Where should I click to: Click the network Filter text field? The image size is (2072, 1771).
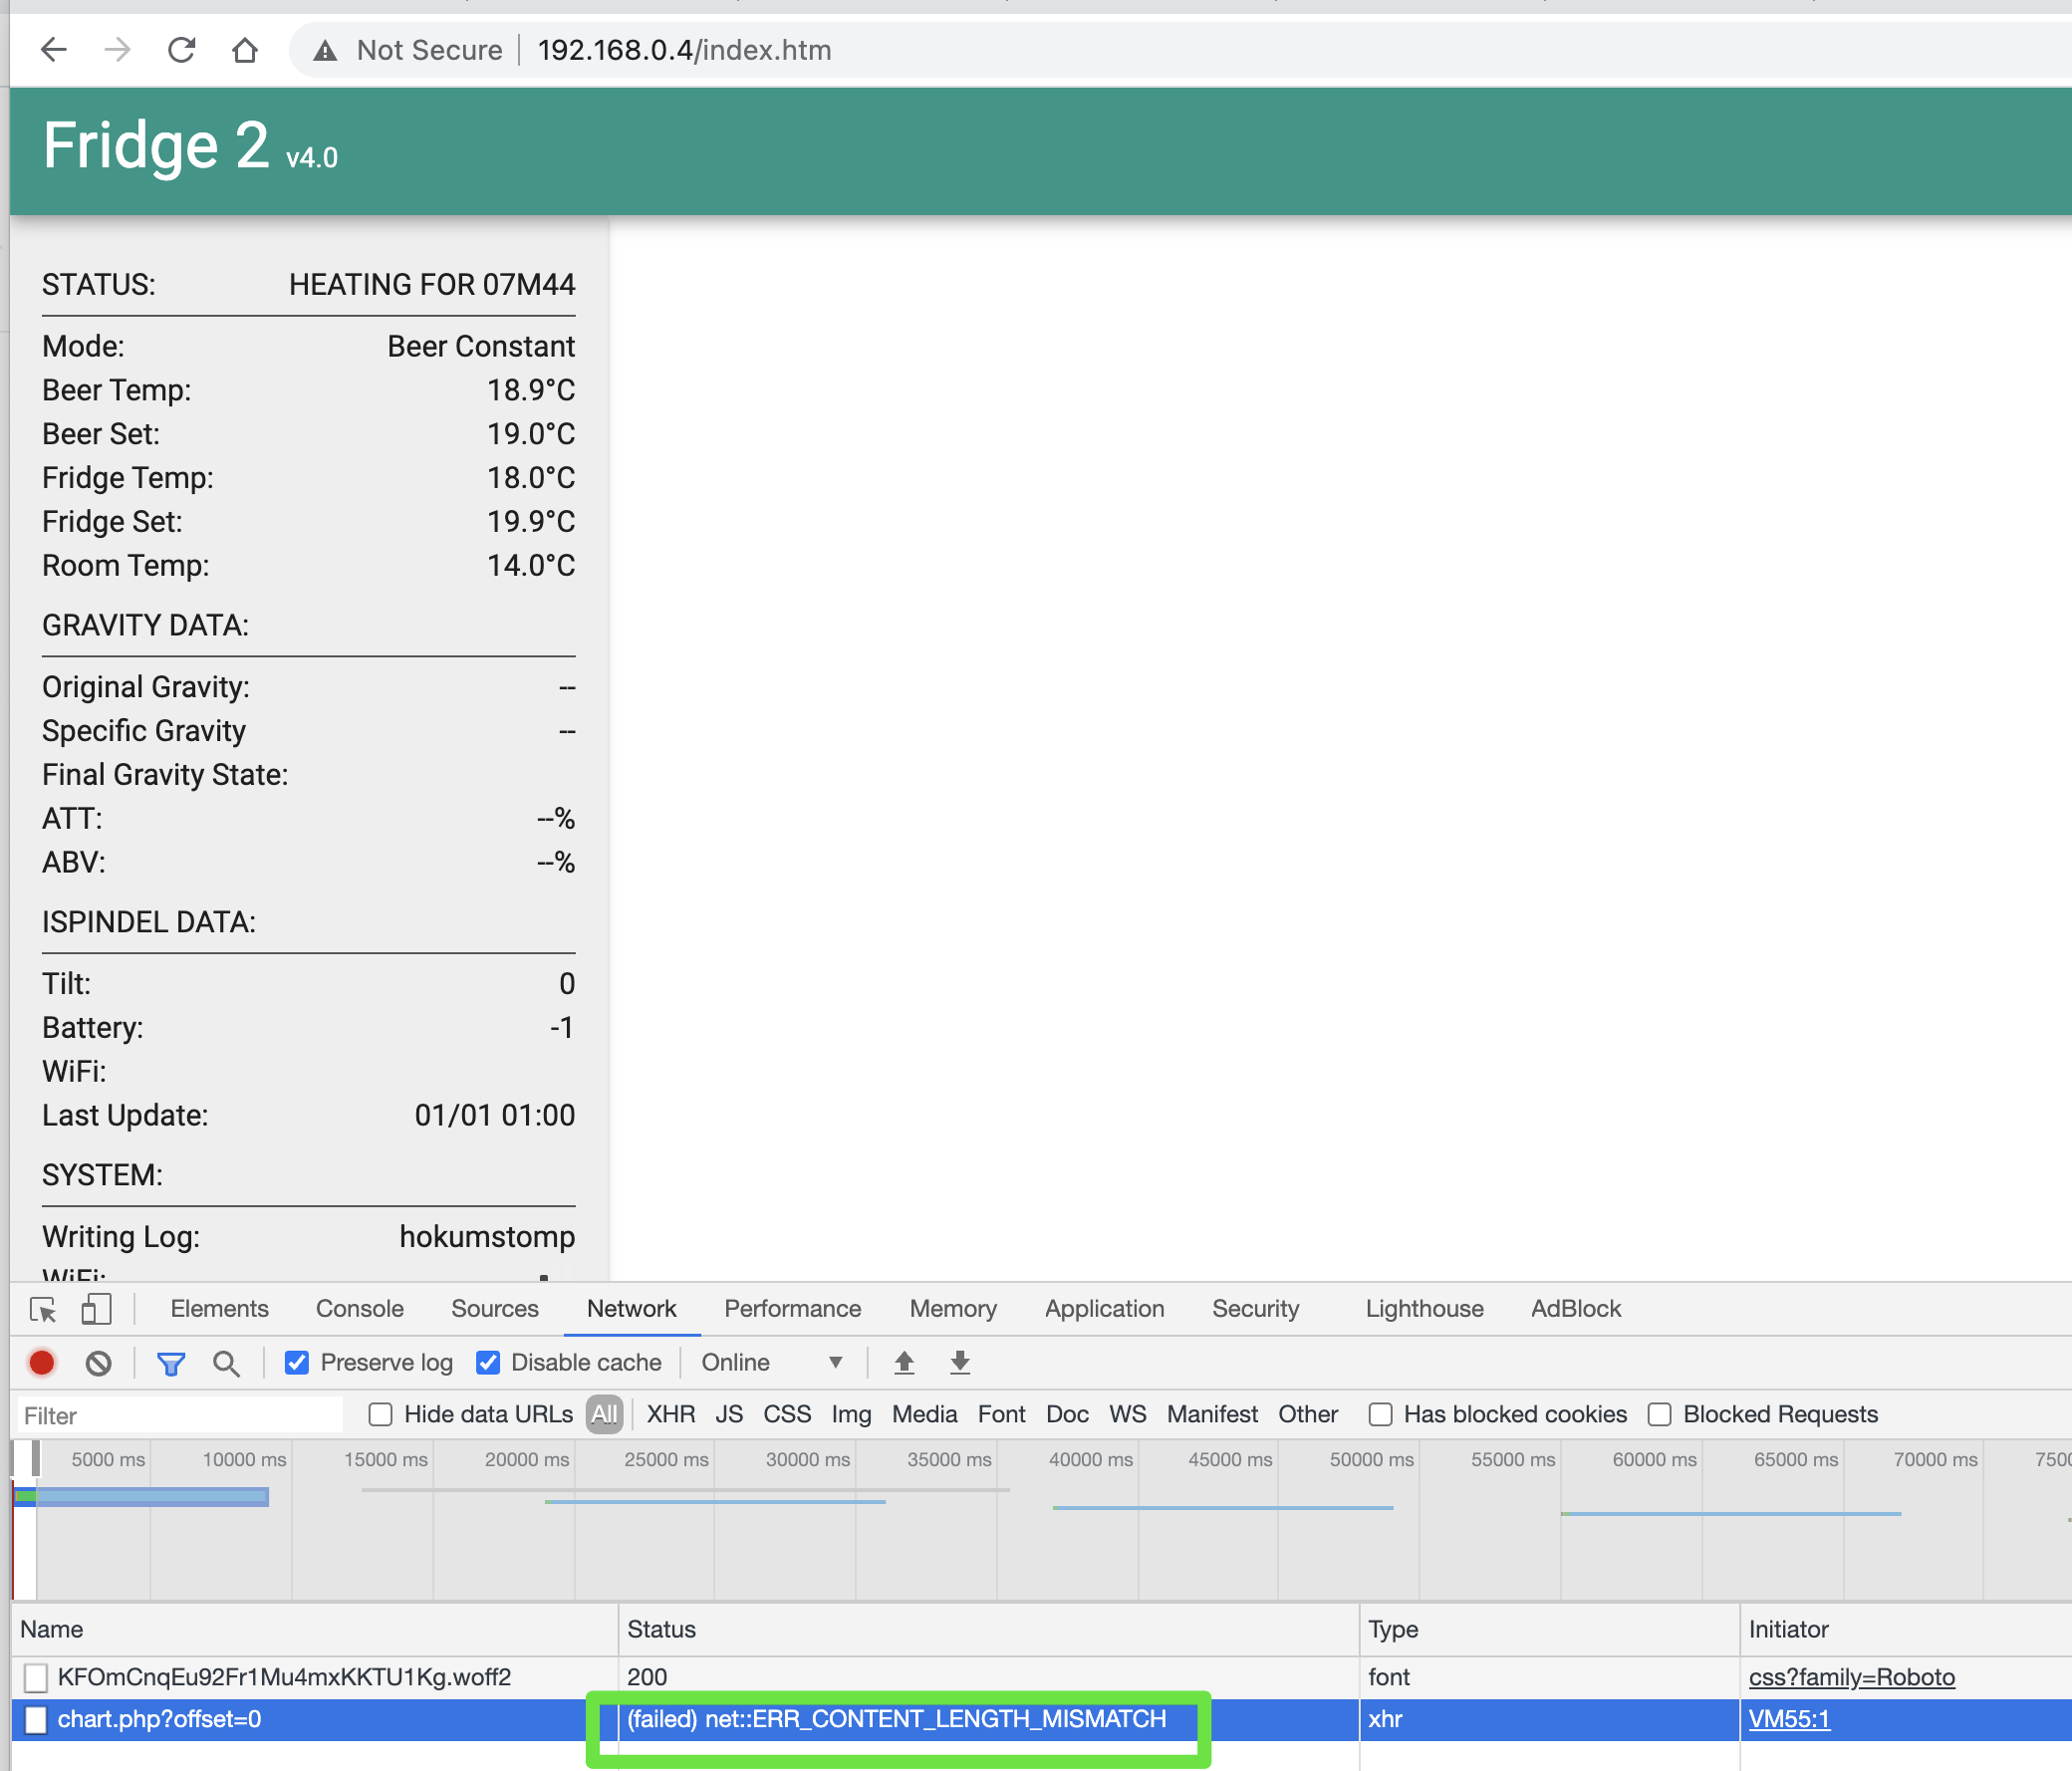pos(180,1415)
